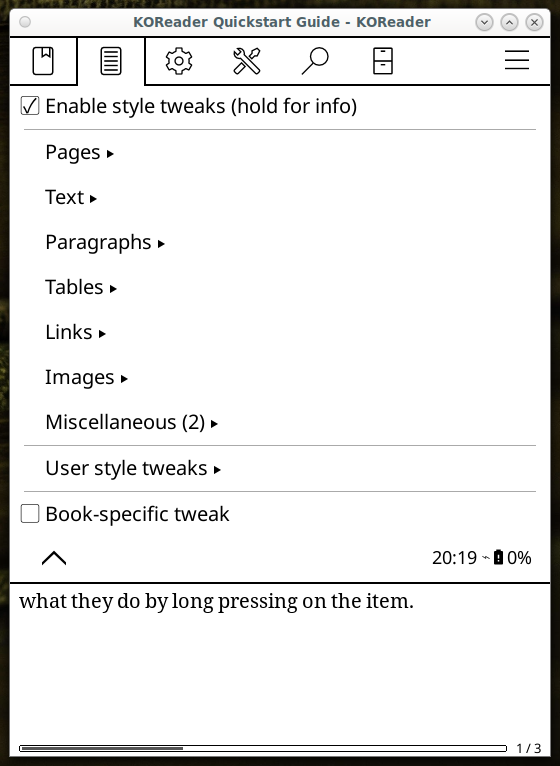Open the hamburger main menu icon
Screen dimensions: 560x766
(517, 60)
